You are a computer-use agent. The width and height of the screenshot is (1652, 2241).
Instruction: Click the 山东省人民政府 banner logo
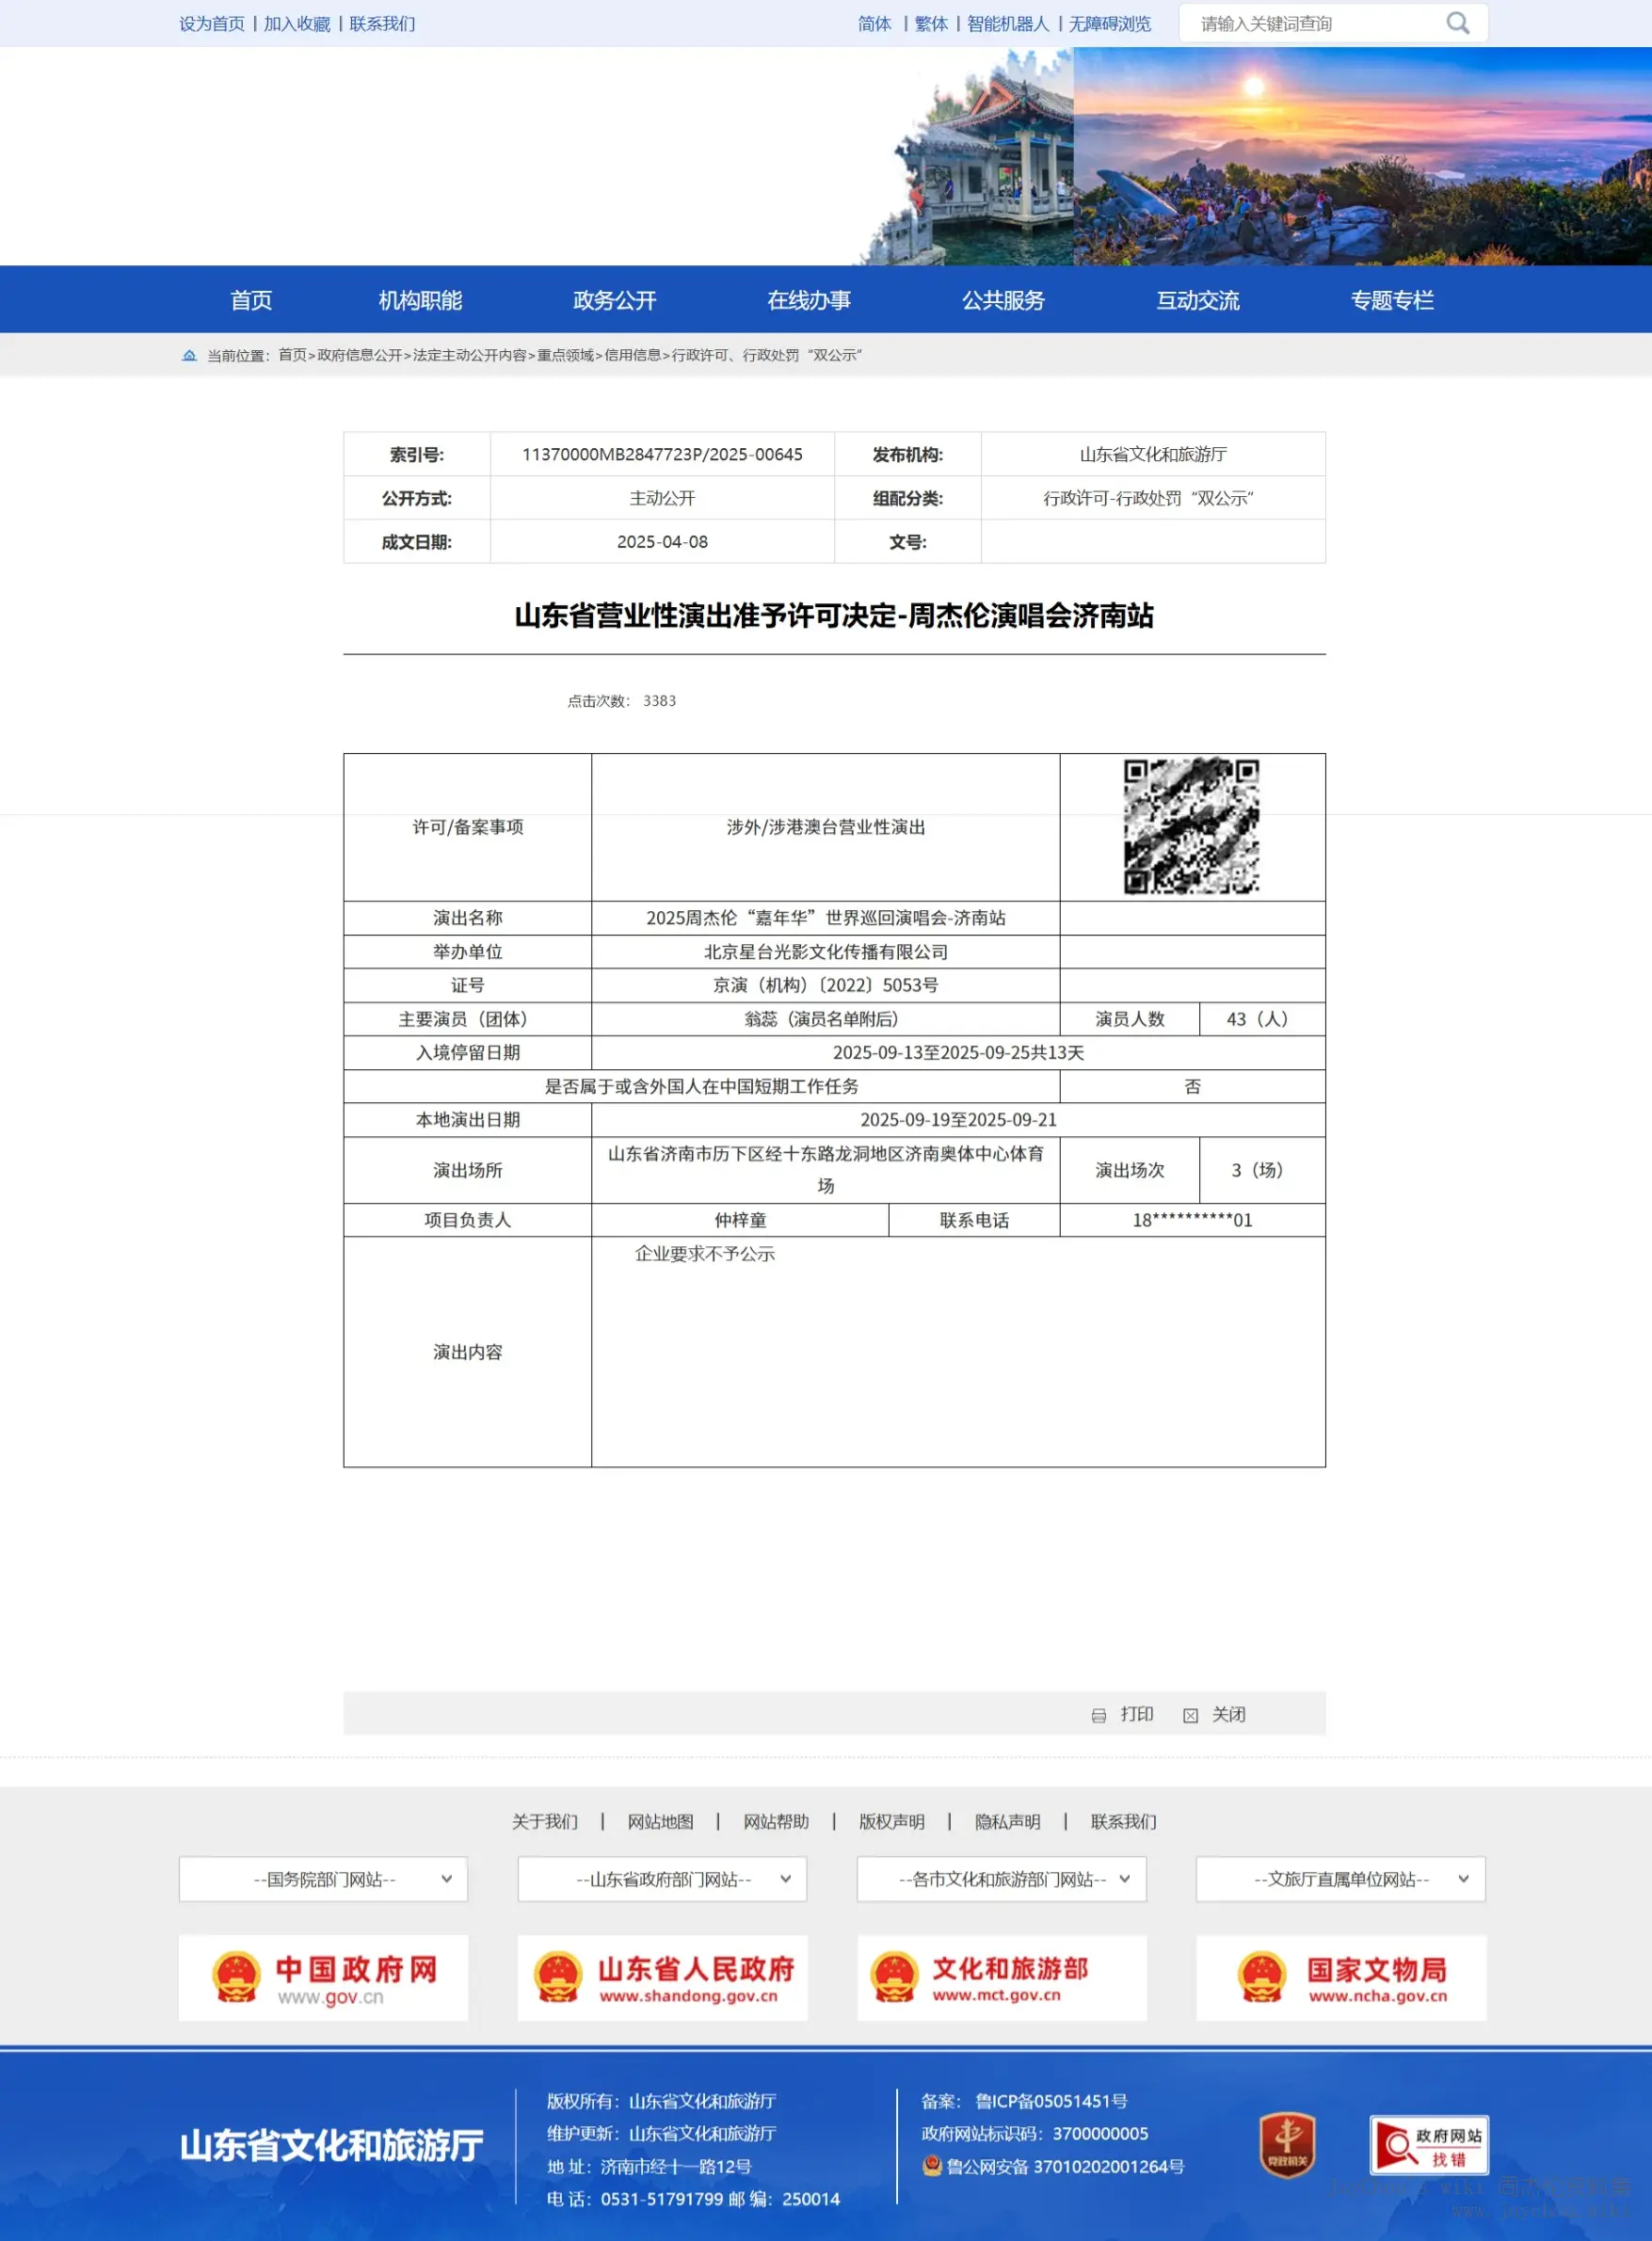pyautogui.click(x=662, y=1977)
